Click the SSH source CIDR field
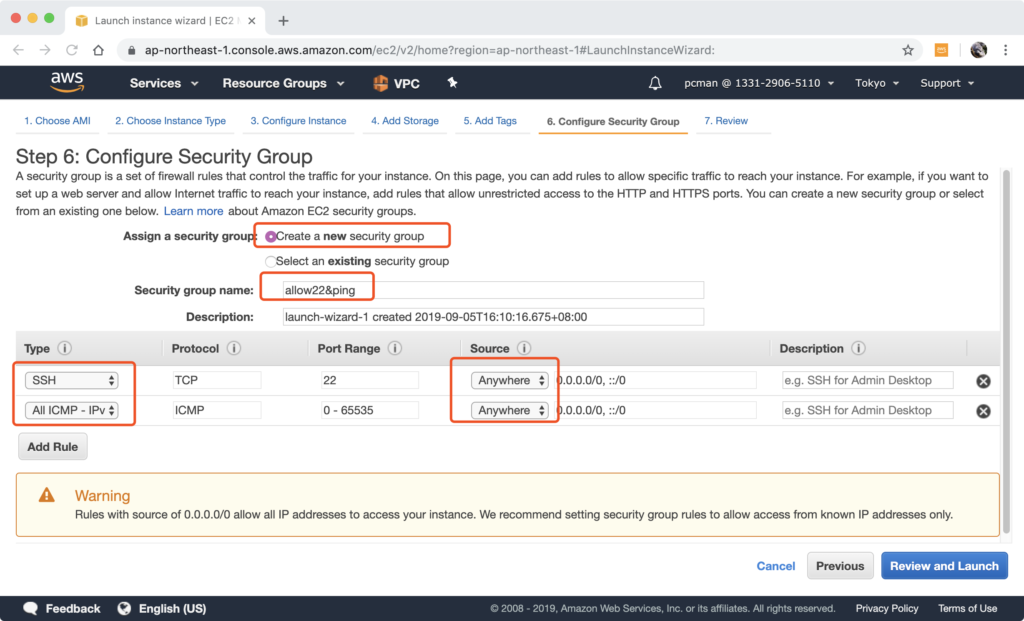The height and width of the screenshot is (621, 1024). point(655,380)
